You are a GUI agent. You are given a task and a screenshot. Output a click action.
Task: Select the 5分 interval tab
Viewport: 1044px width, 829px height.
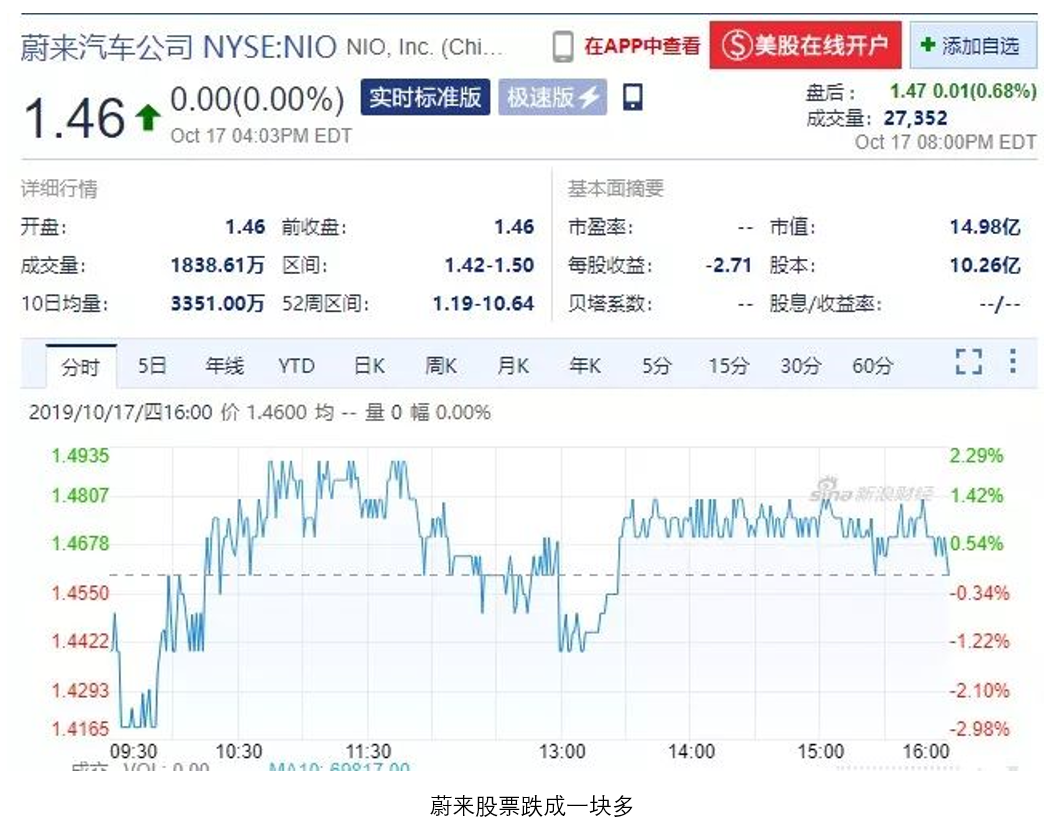(x=656, y=366)
